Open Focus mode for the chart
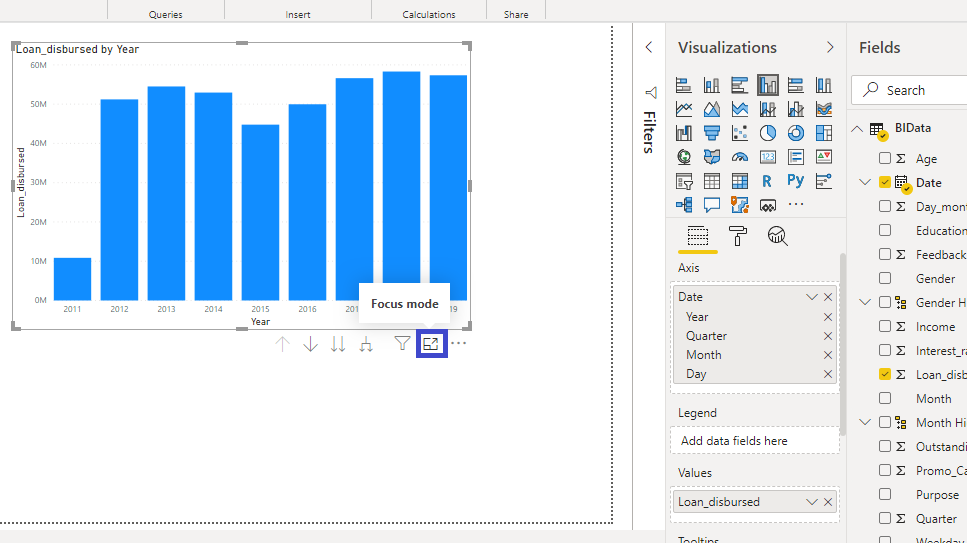Image resolution: width=967 pixels, height=543 pixels. (x=431, y=343)
